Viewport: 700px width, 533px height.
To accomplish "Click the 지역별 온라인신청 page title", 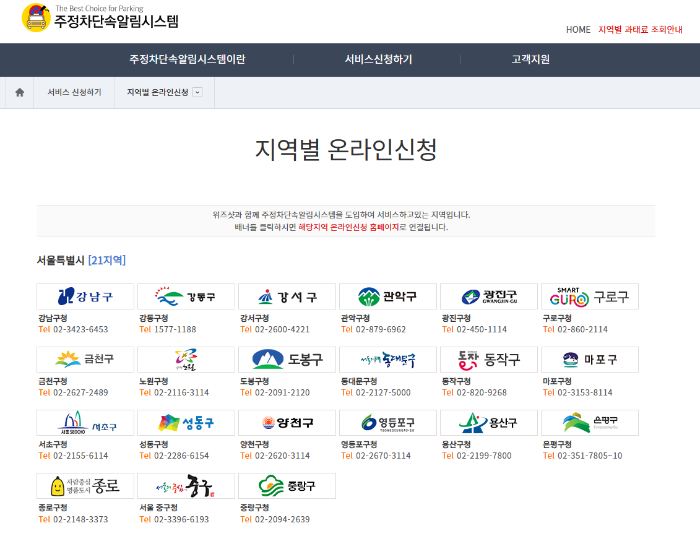I will point(346,150).
